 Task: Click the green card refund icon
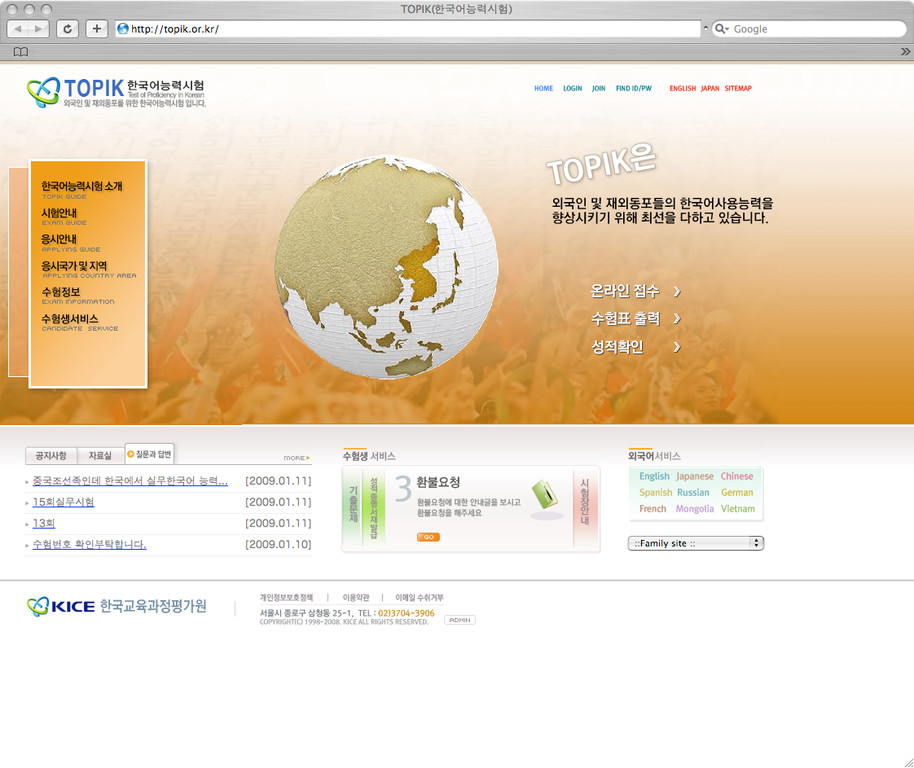pyautogui.click(x=544, y=495)
